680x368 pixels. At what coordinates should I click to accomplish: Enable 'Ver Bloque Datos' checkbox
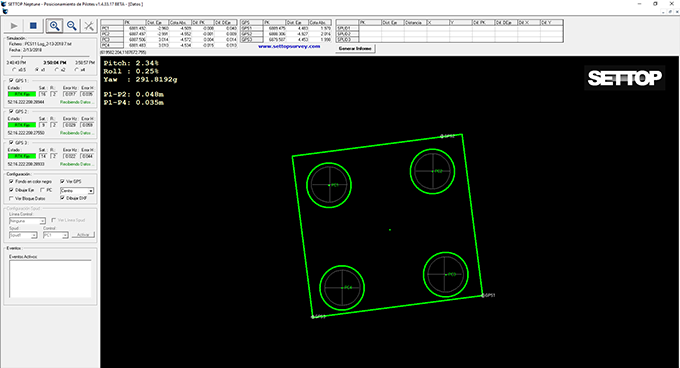11,199
